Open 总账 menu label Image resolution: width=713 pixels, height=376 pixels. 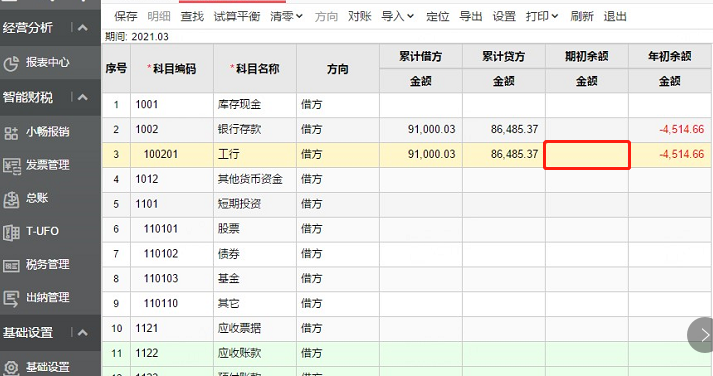click(x=37, y=198)
